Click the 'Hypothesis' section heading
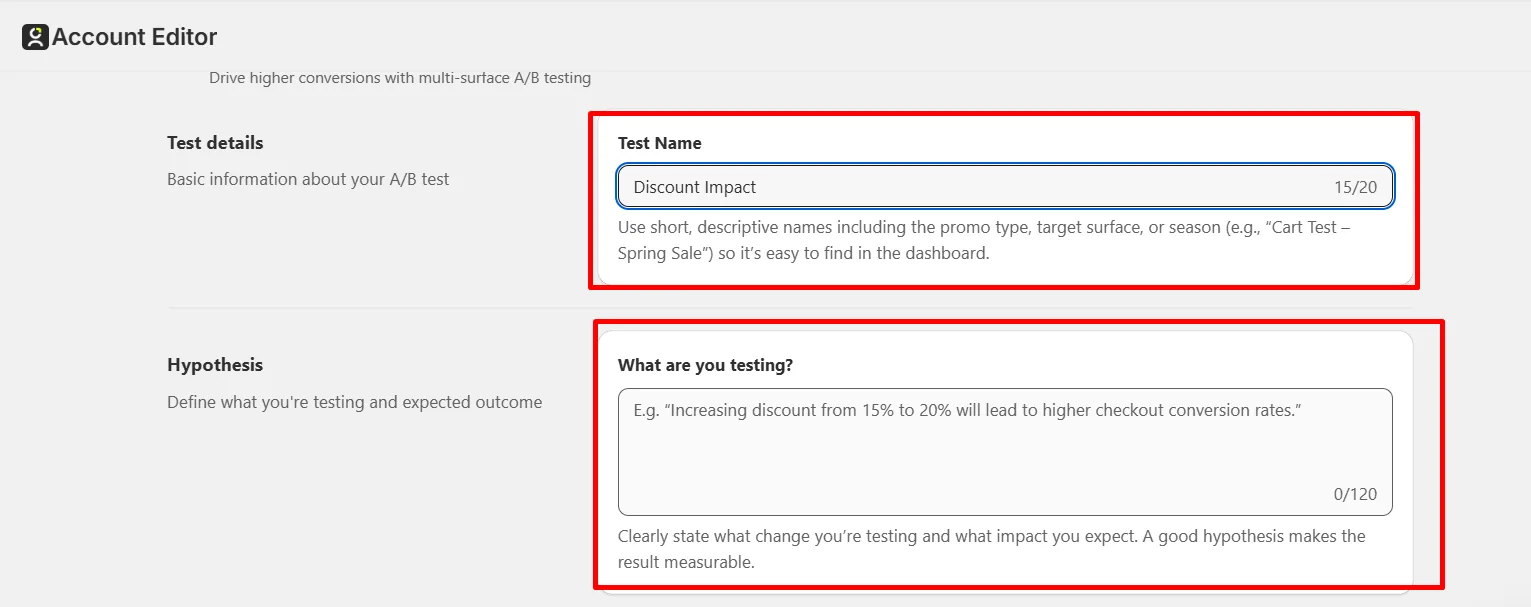This screenshot has height=607, width=1531. [x=215, y=365]
